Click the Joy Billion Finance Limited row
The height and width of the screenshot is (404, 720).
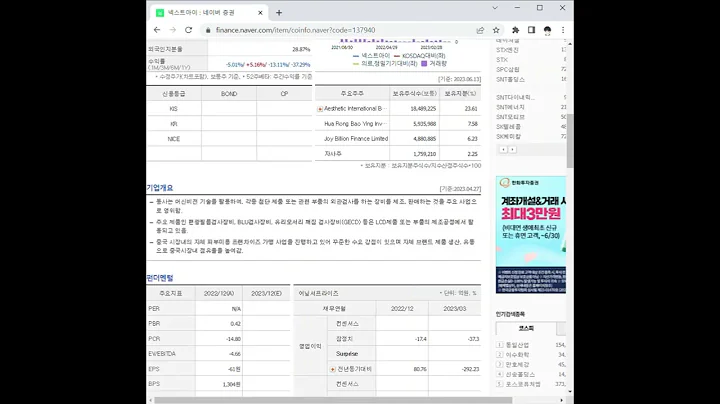pos(398,139)
